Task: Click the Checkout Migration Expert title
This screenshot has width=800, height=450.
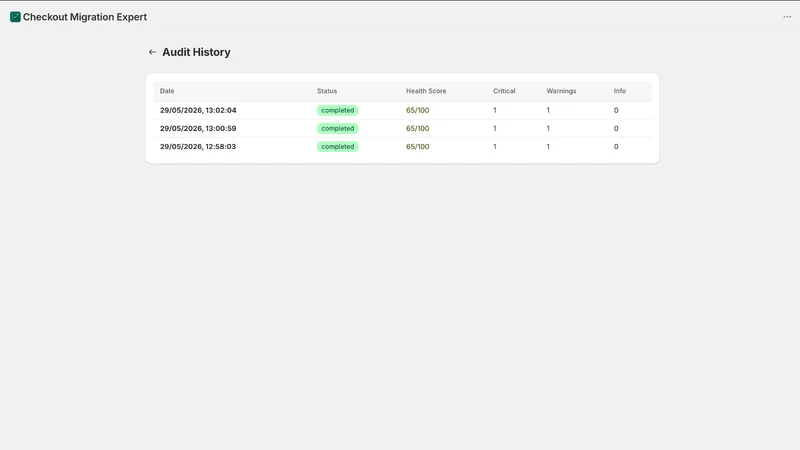Action: [85, 17]
